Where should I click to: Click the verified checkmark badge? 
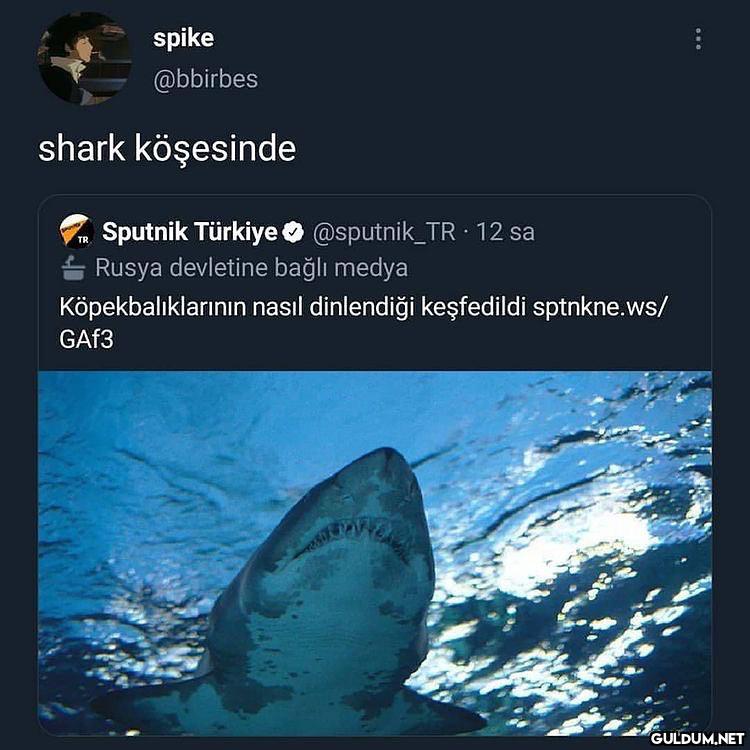(293, 232)
